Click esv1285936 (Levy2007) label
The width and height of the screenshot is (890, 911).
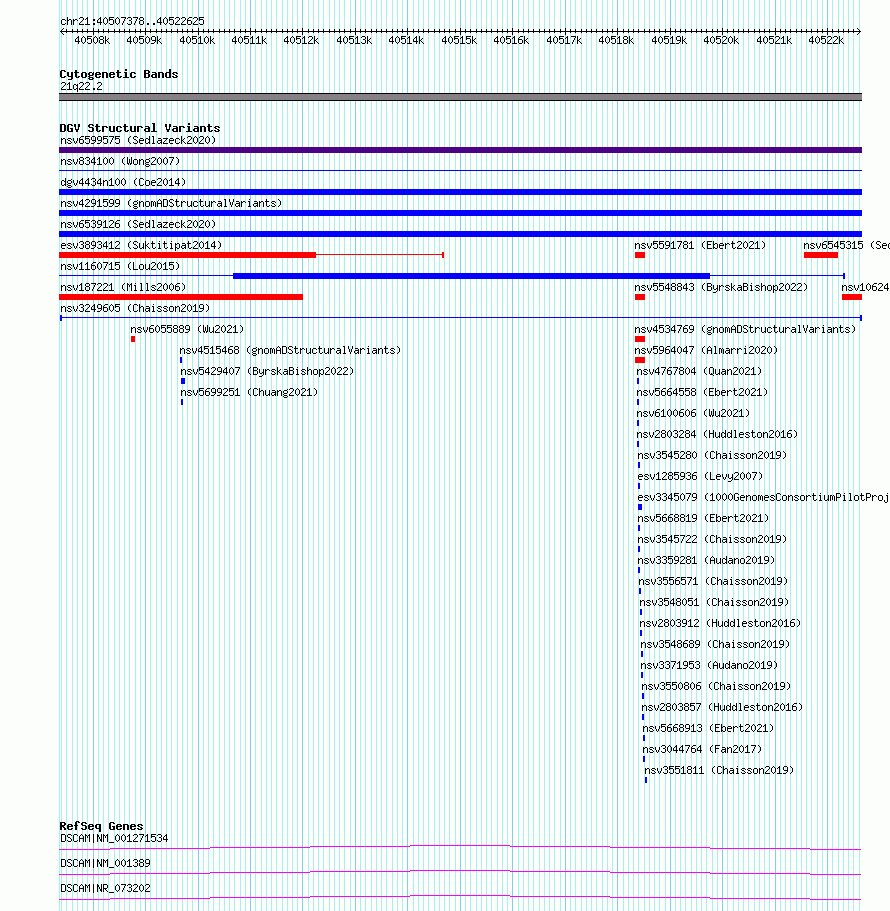pyautogui.click(x=700, y=476)
